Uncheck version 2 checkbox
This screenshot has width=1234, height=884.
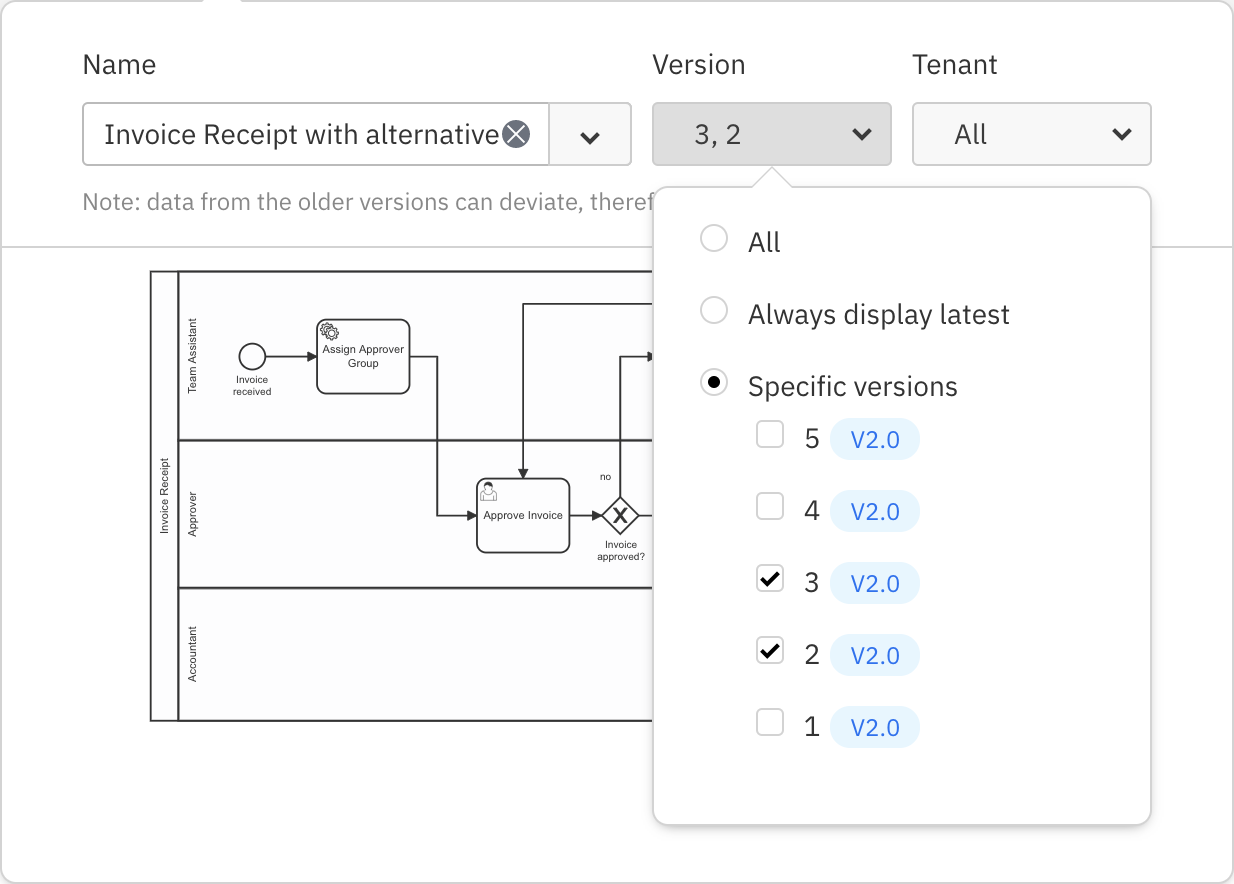click(x=769, y=651)
